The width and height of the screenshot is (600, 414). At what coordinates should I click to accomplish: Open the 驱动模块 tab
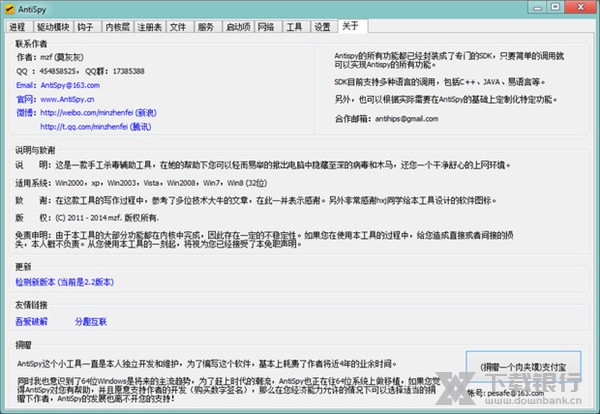(53, 27)
